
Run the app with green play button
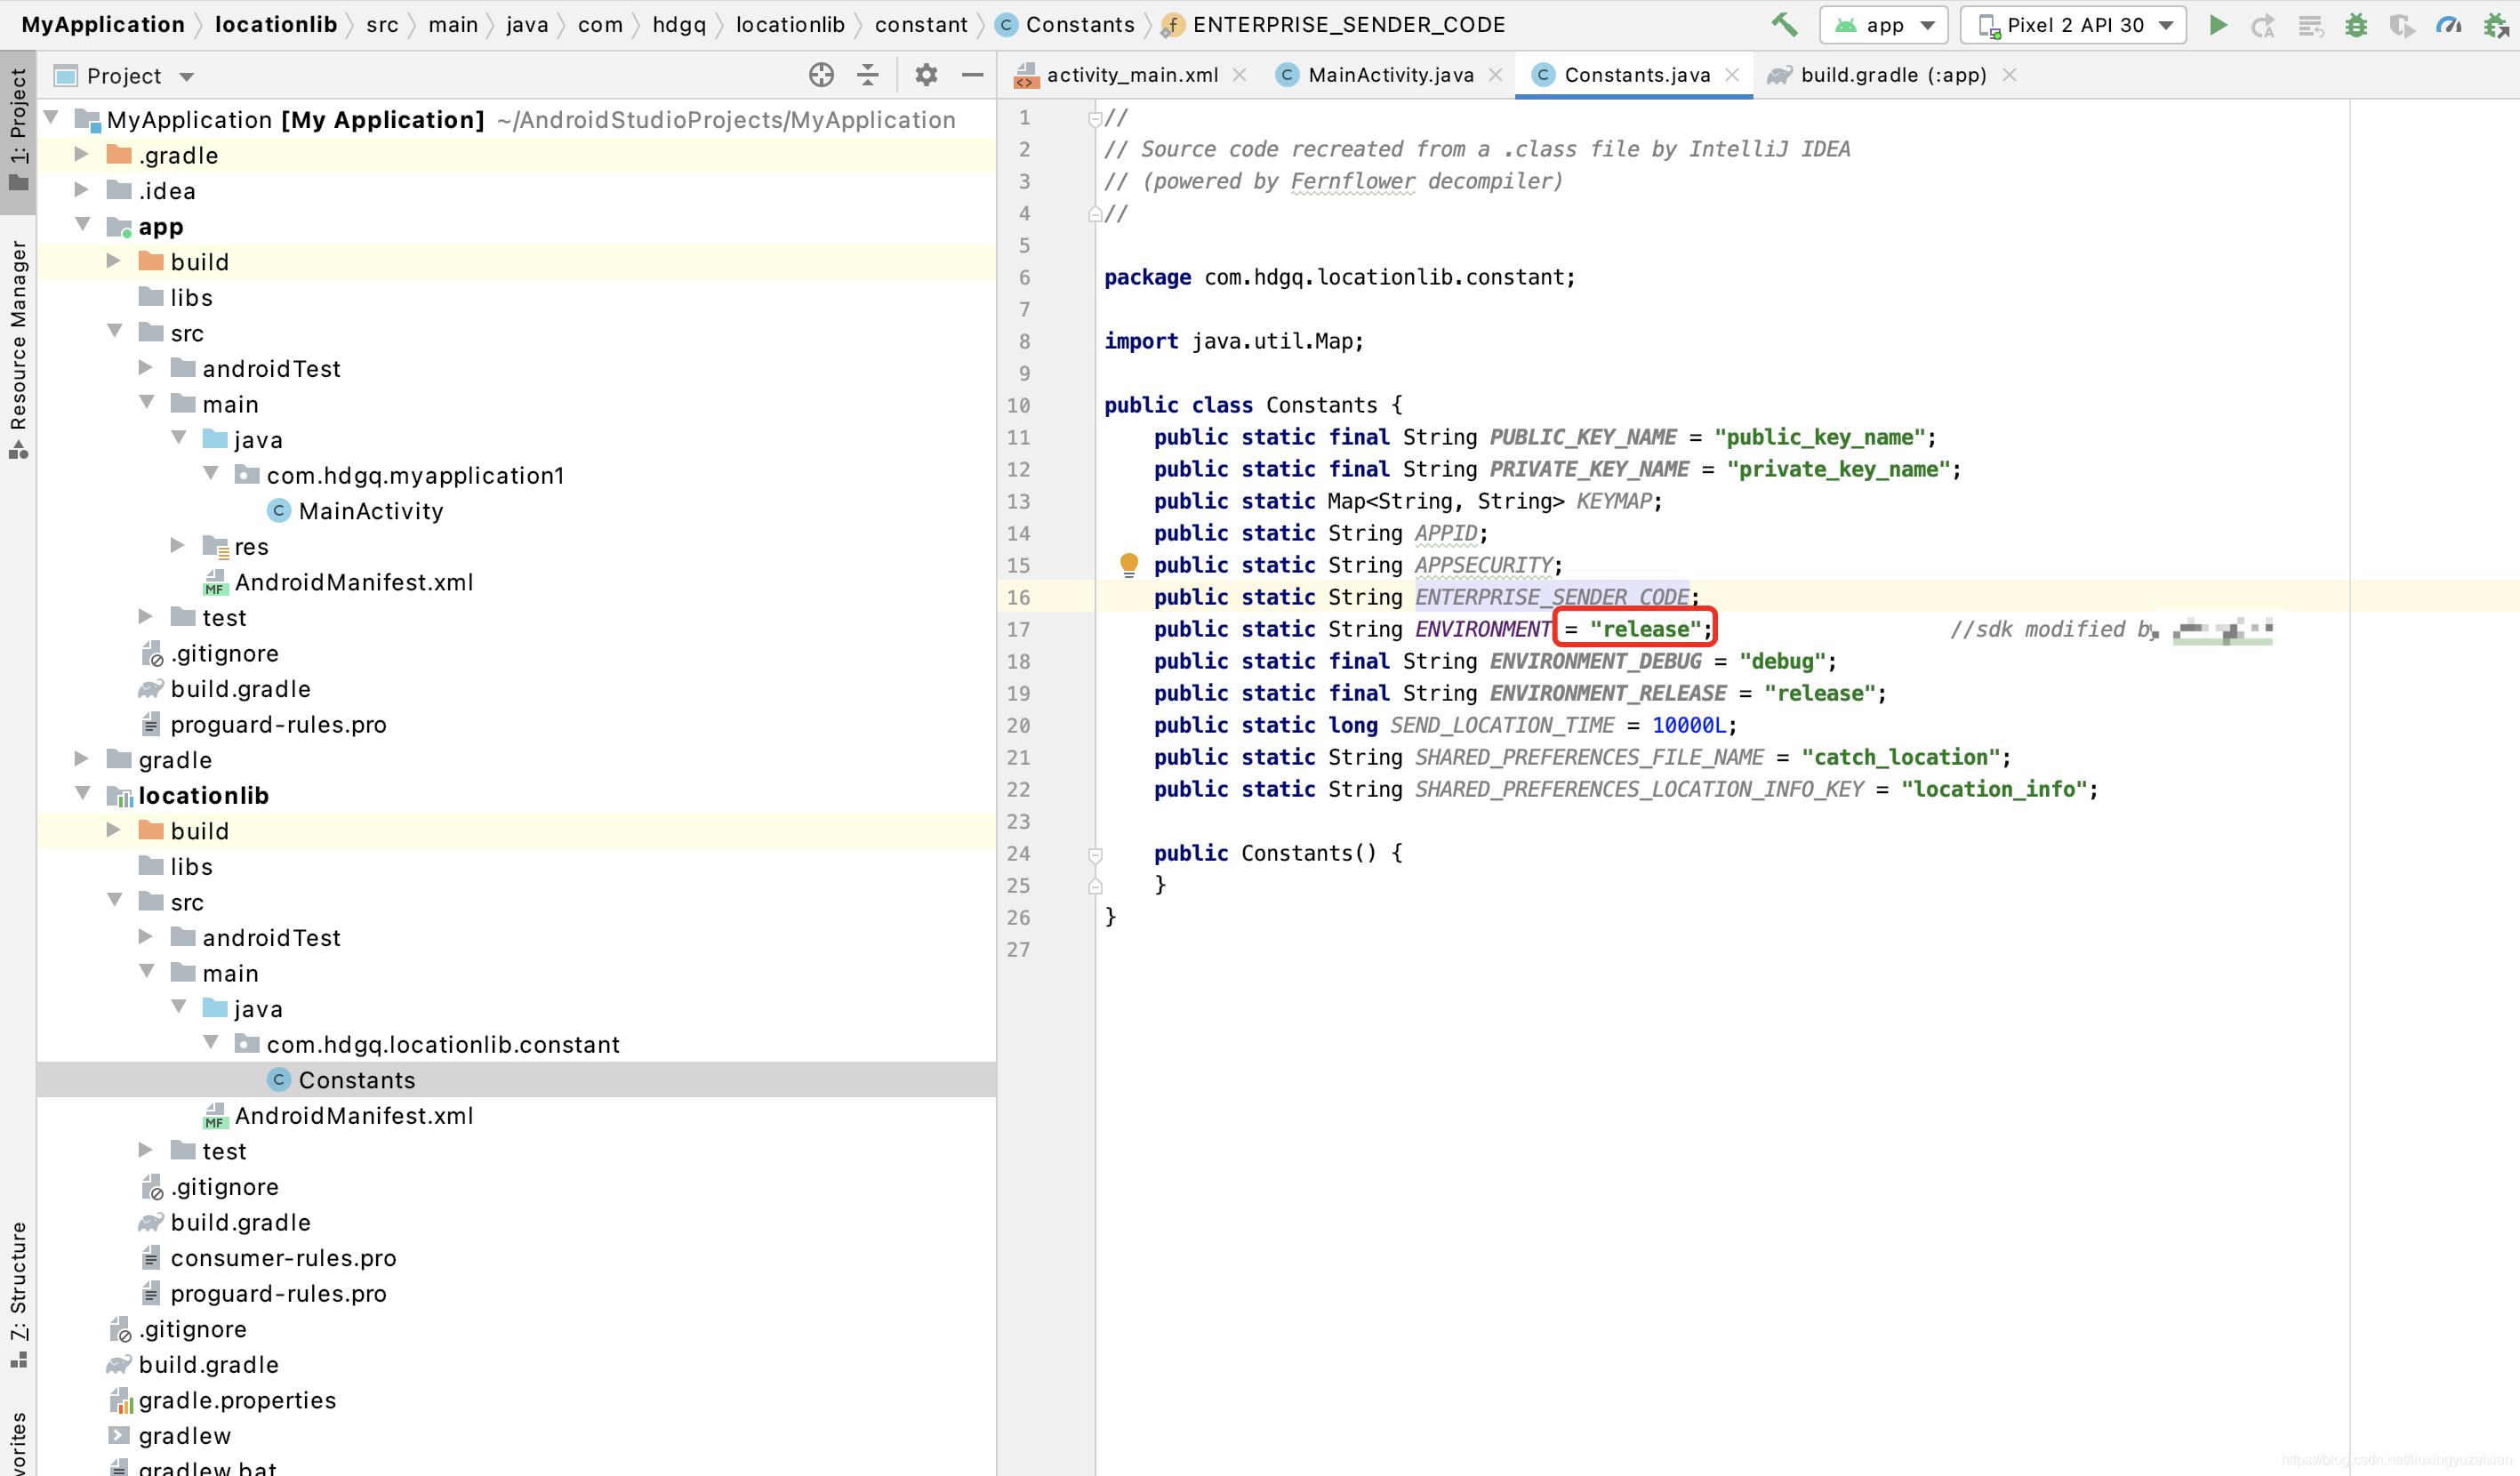click(2218, 25)
